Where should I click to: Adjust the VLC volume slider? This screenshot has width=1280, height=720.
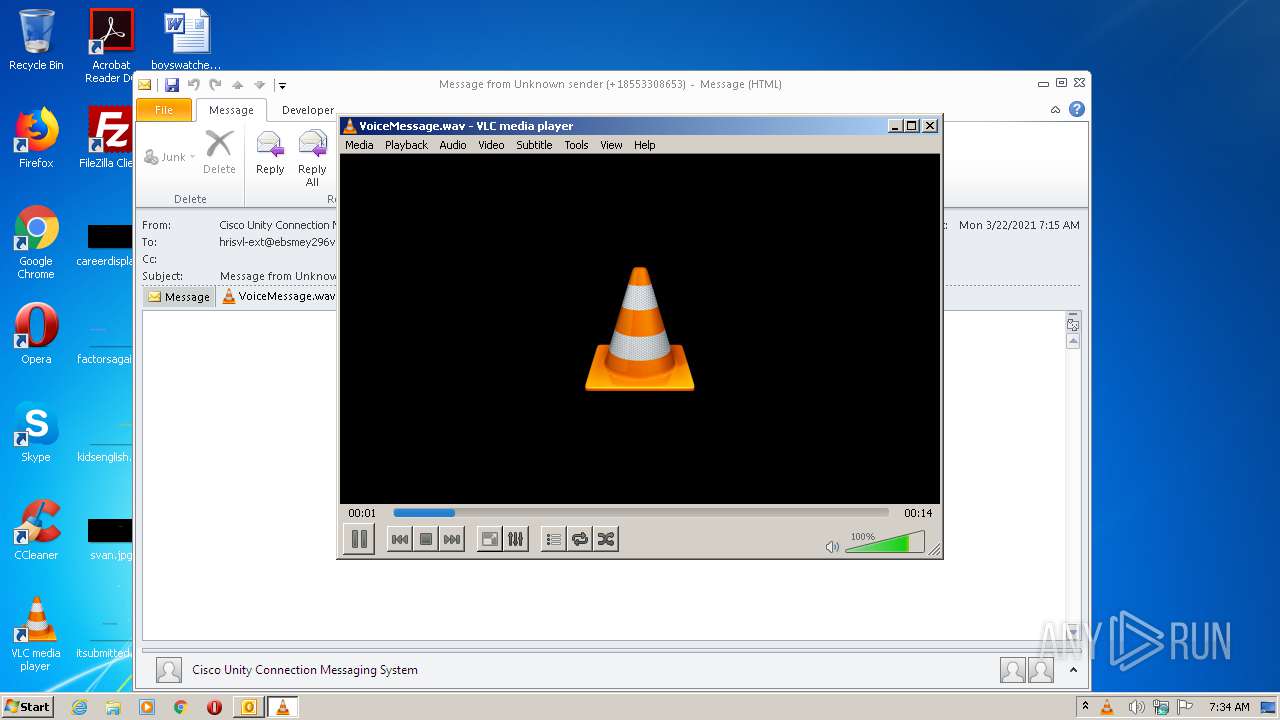pyautogui.click(x=884, y=543)
